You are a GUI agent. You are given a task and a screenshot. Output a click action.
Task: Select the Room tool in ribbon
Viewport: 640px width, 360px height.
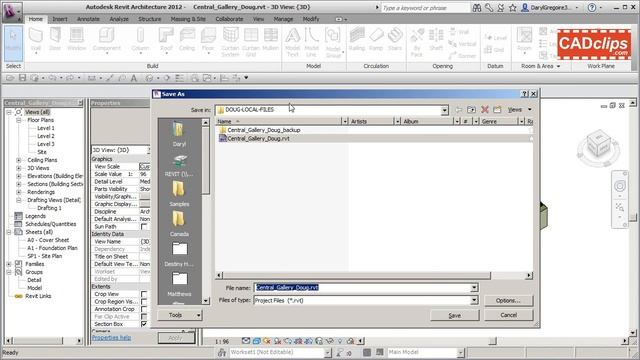(524, 40)
